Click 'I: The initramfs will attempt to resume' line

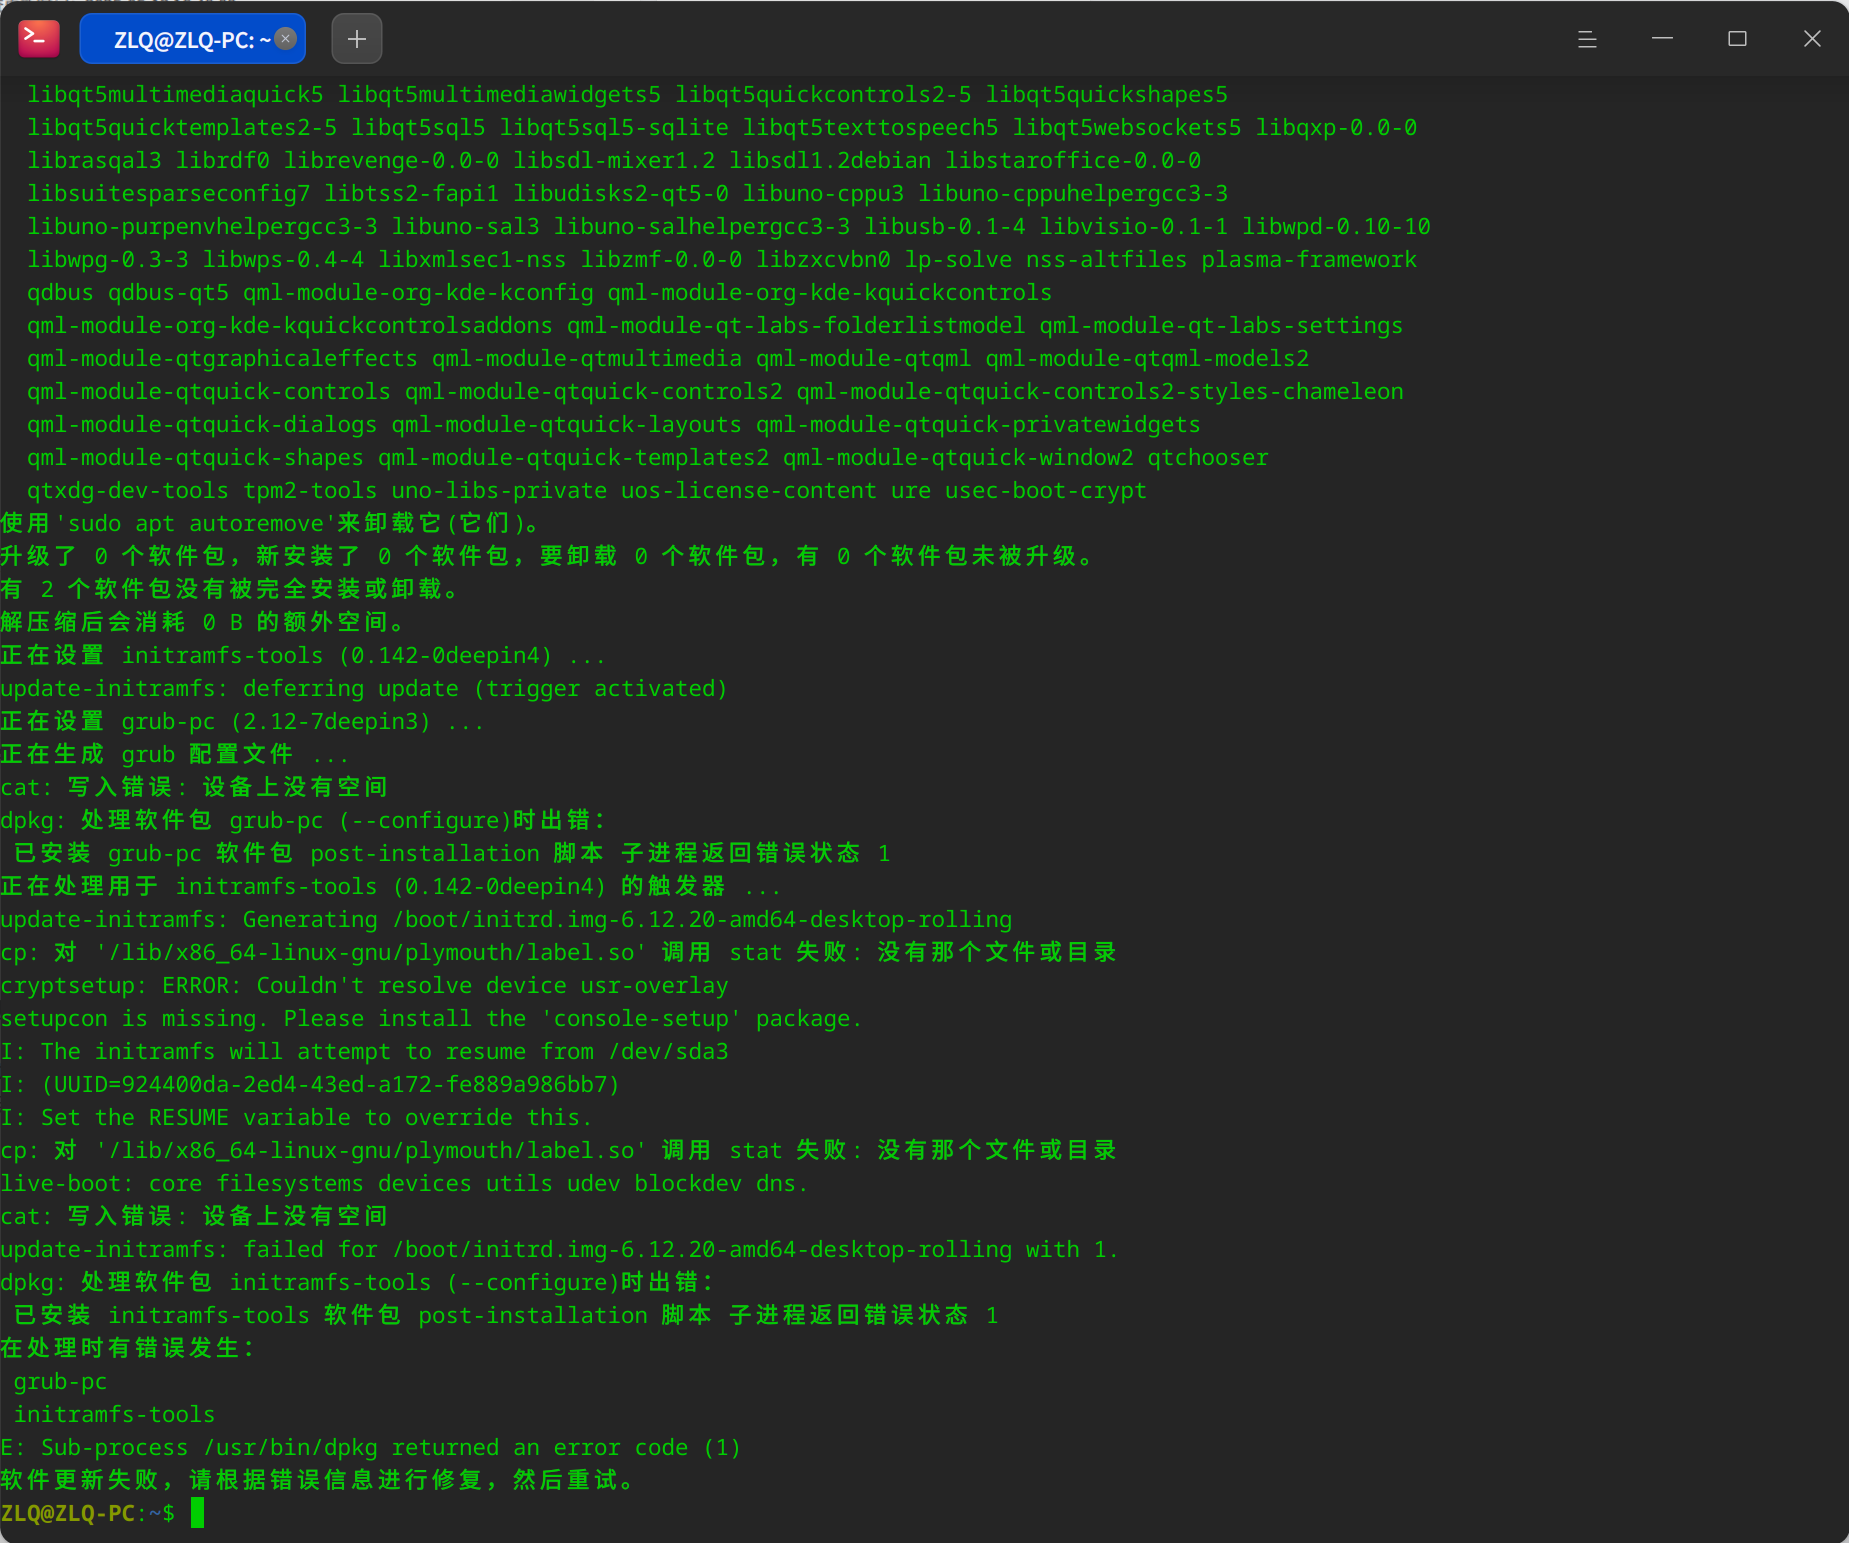(365, 1051)
